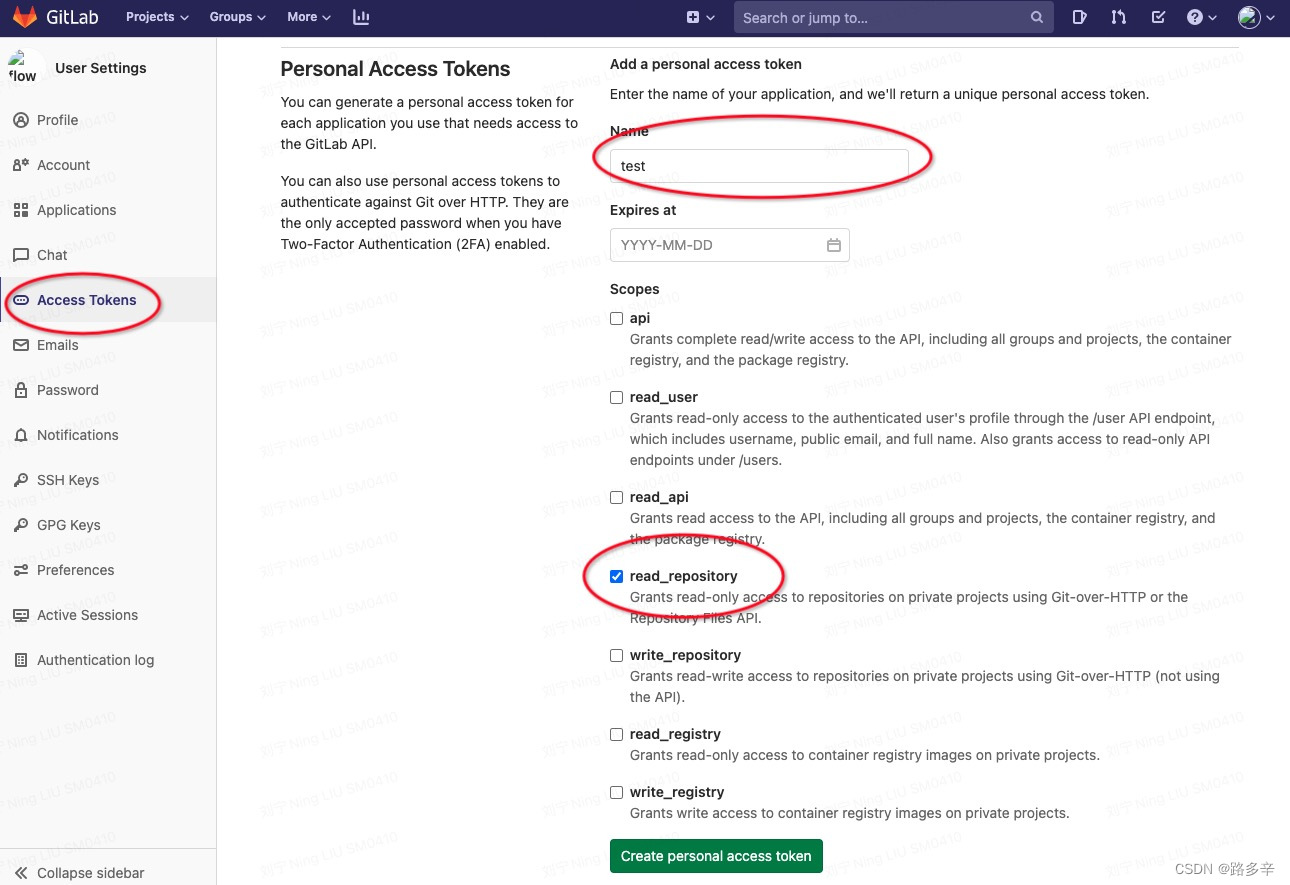Image resolution: width=1290 pixels, height=885 pixels.
Task: Click the issues icon in the top bar
Action: tap(1079, 17)
